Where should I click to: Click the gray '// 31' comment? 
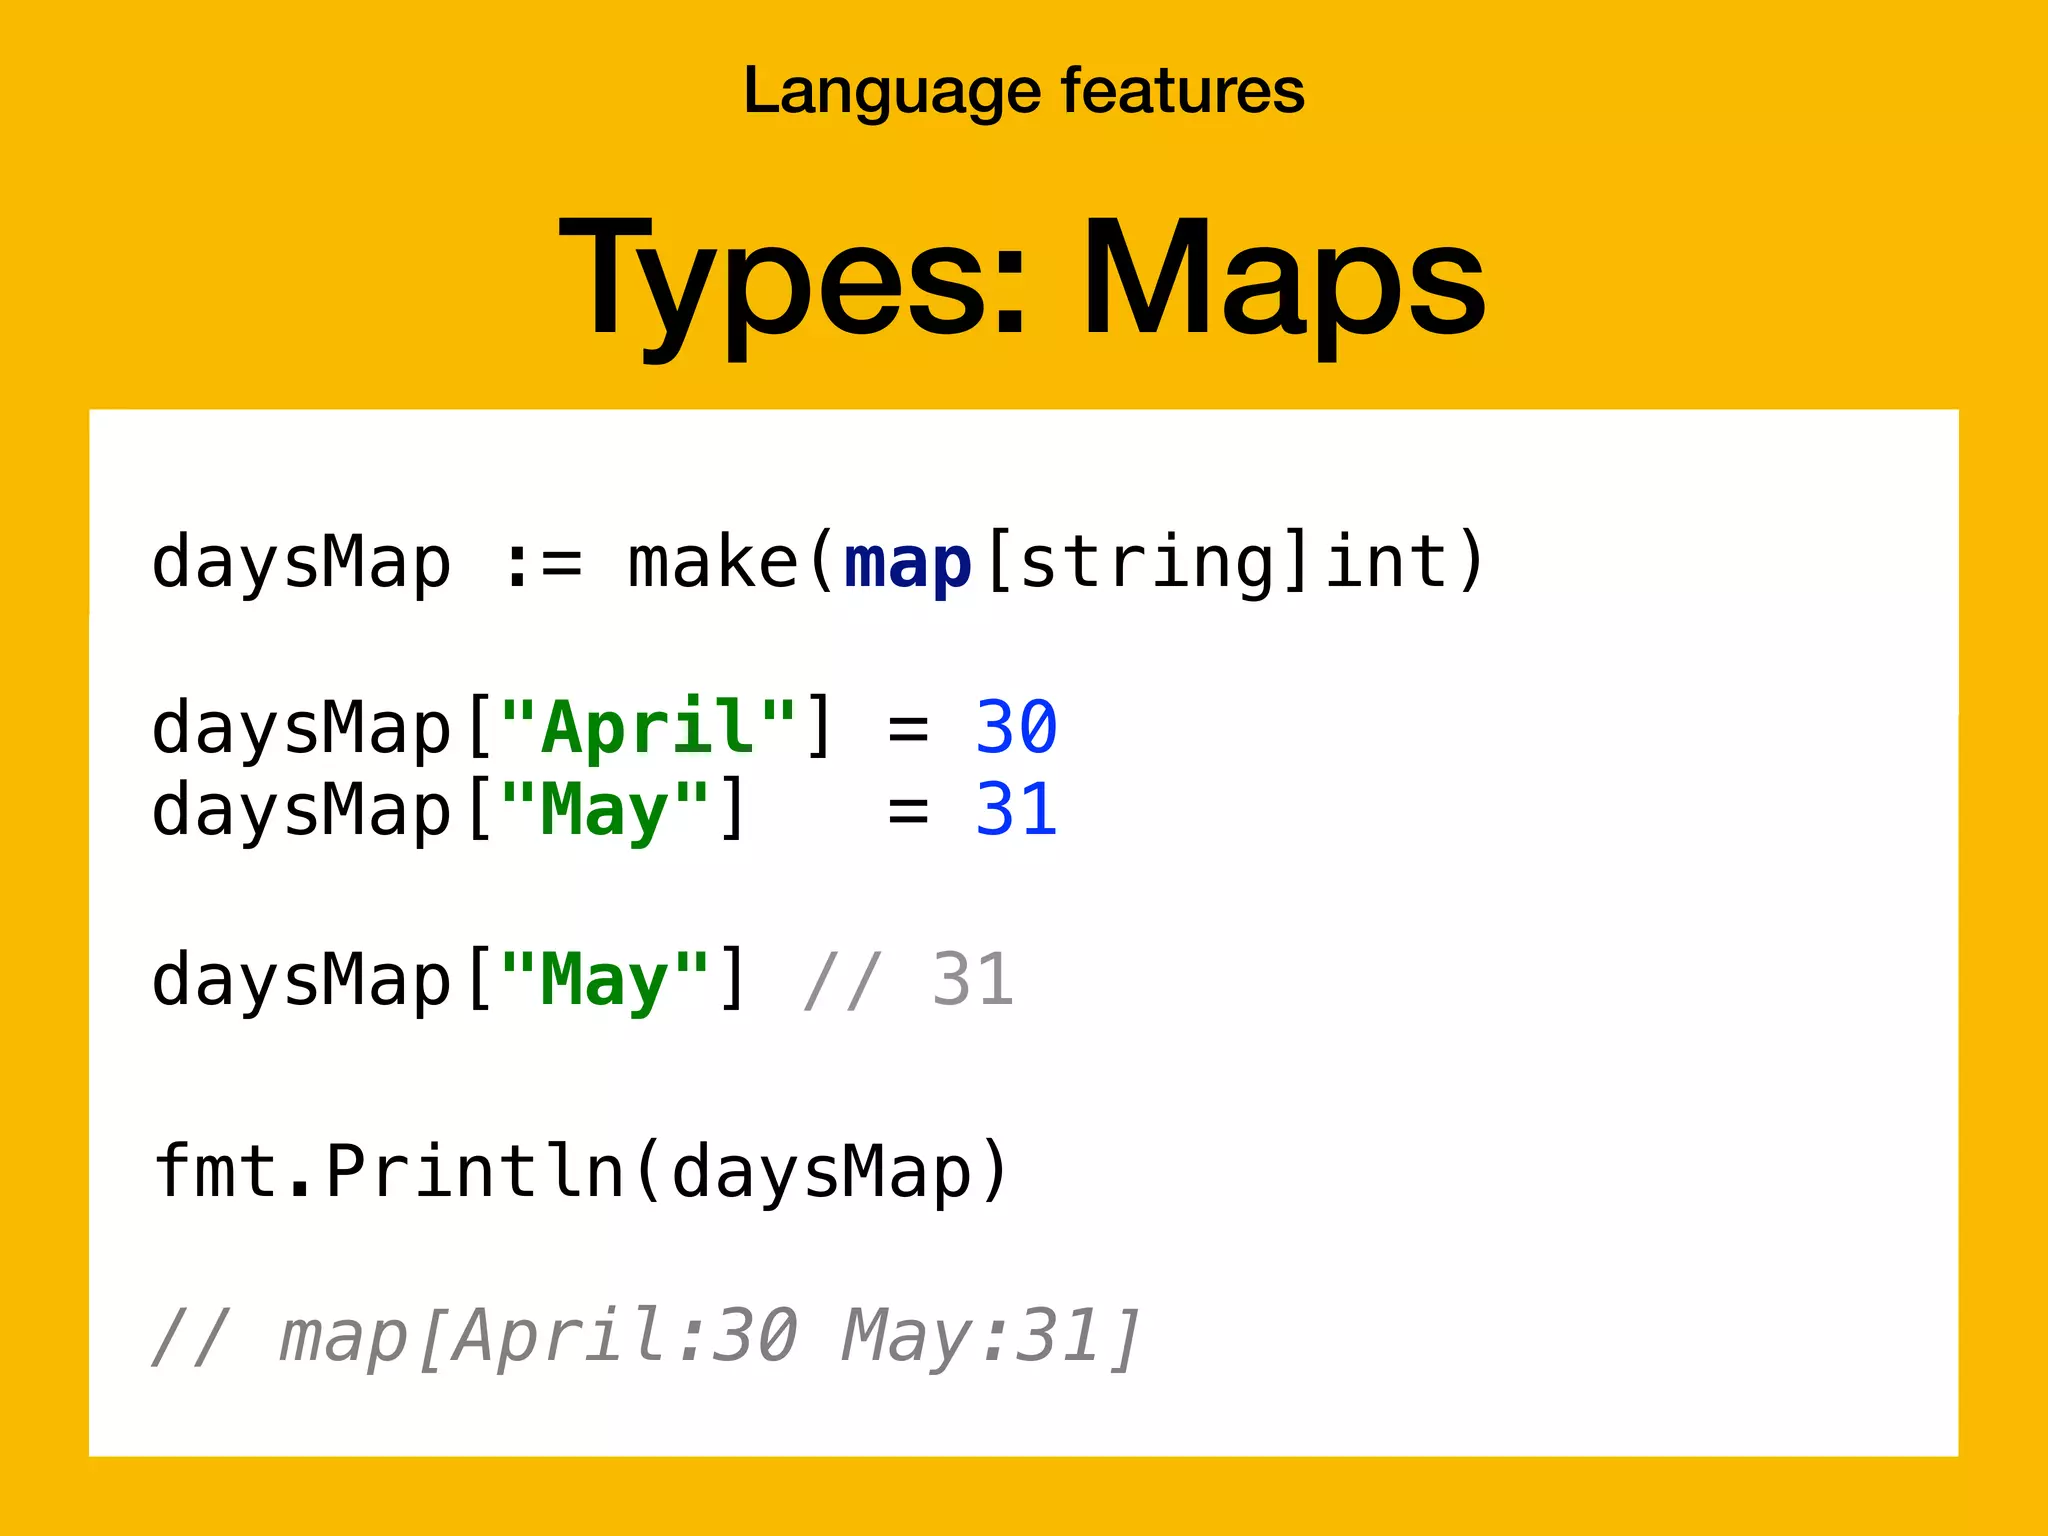point(908,979)
